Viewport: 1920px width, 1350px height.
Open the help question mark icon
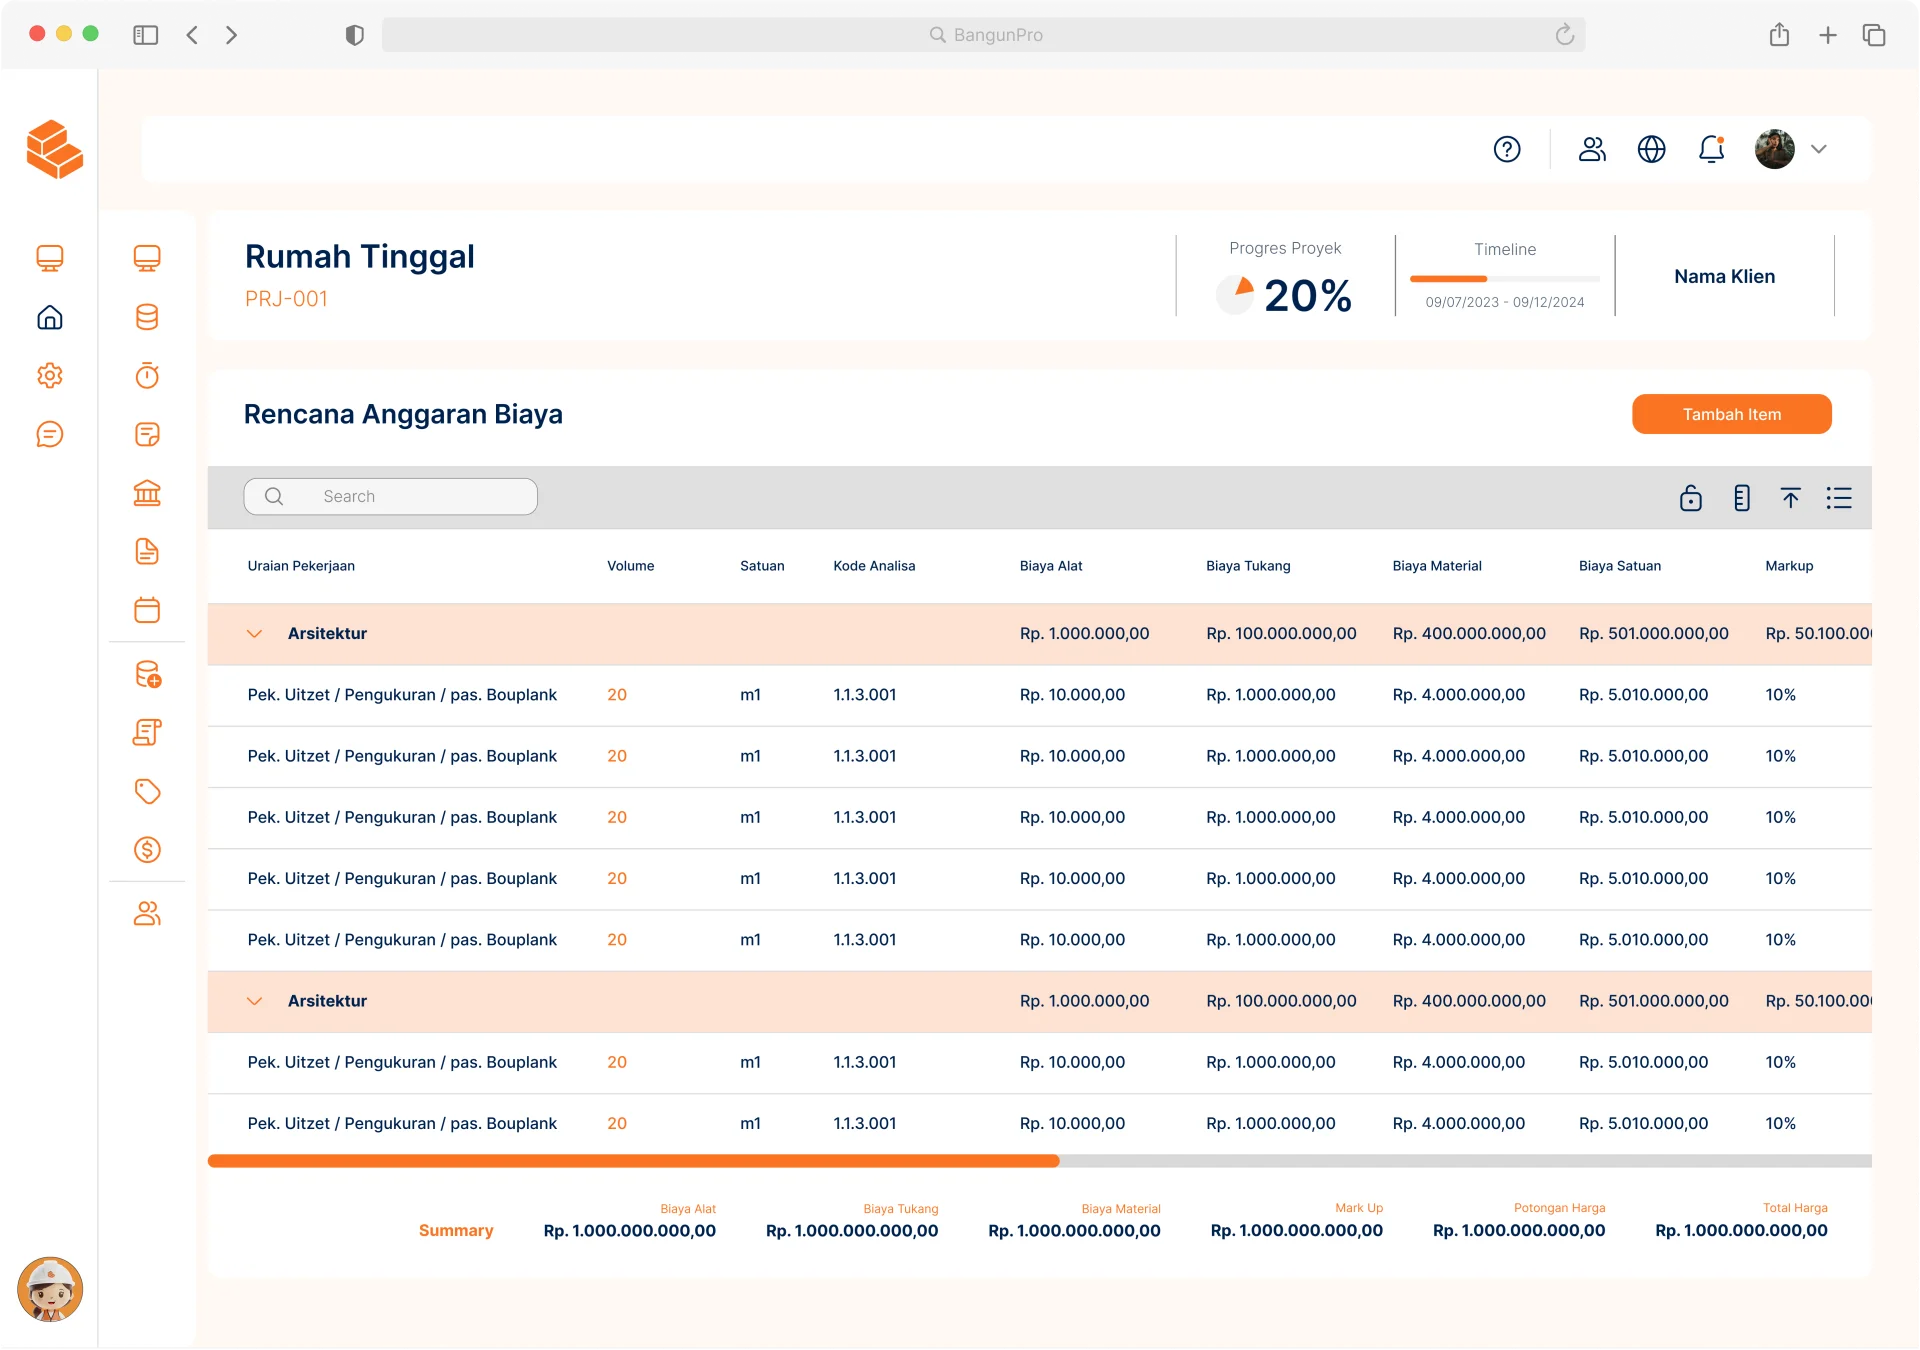(1506, 149)
